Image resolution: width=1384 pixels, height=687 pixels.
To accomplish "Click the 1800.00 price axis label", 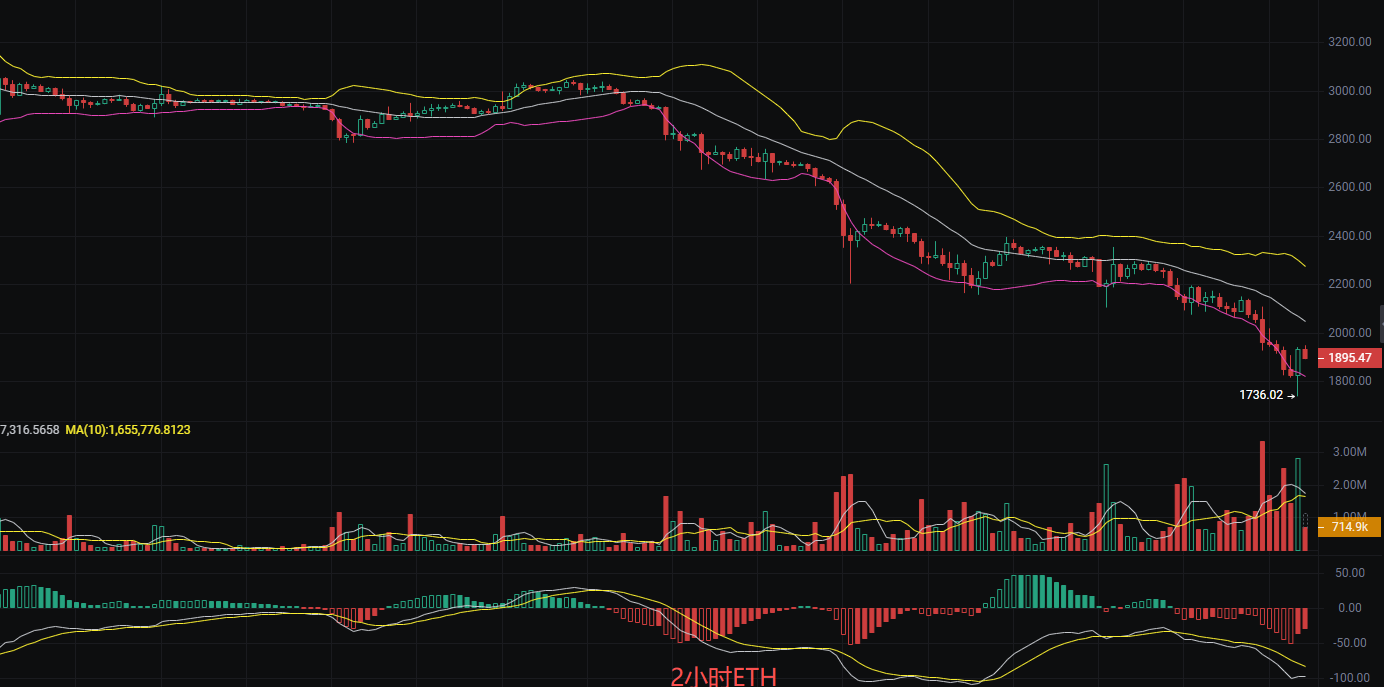I will [1349, 381].
